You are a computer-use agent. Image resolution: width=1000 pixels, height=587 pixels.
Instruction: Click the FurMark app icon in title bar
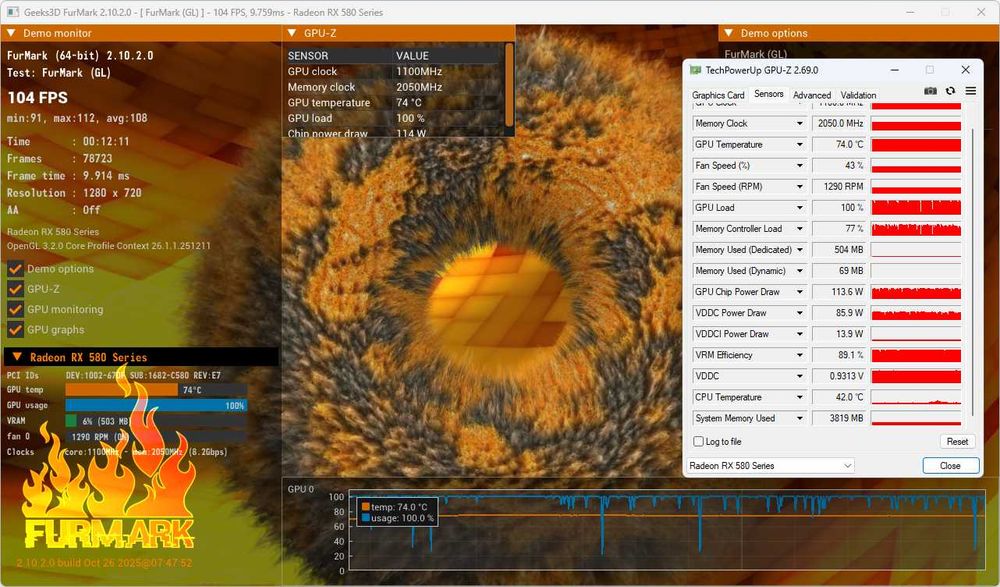pyautogui.click(x=13, y=12)
